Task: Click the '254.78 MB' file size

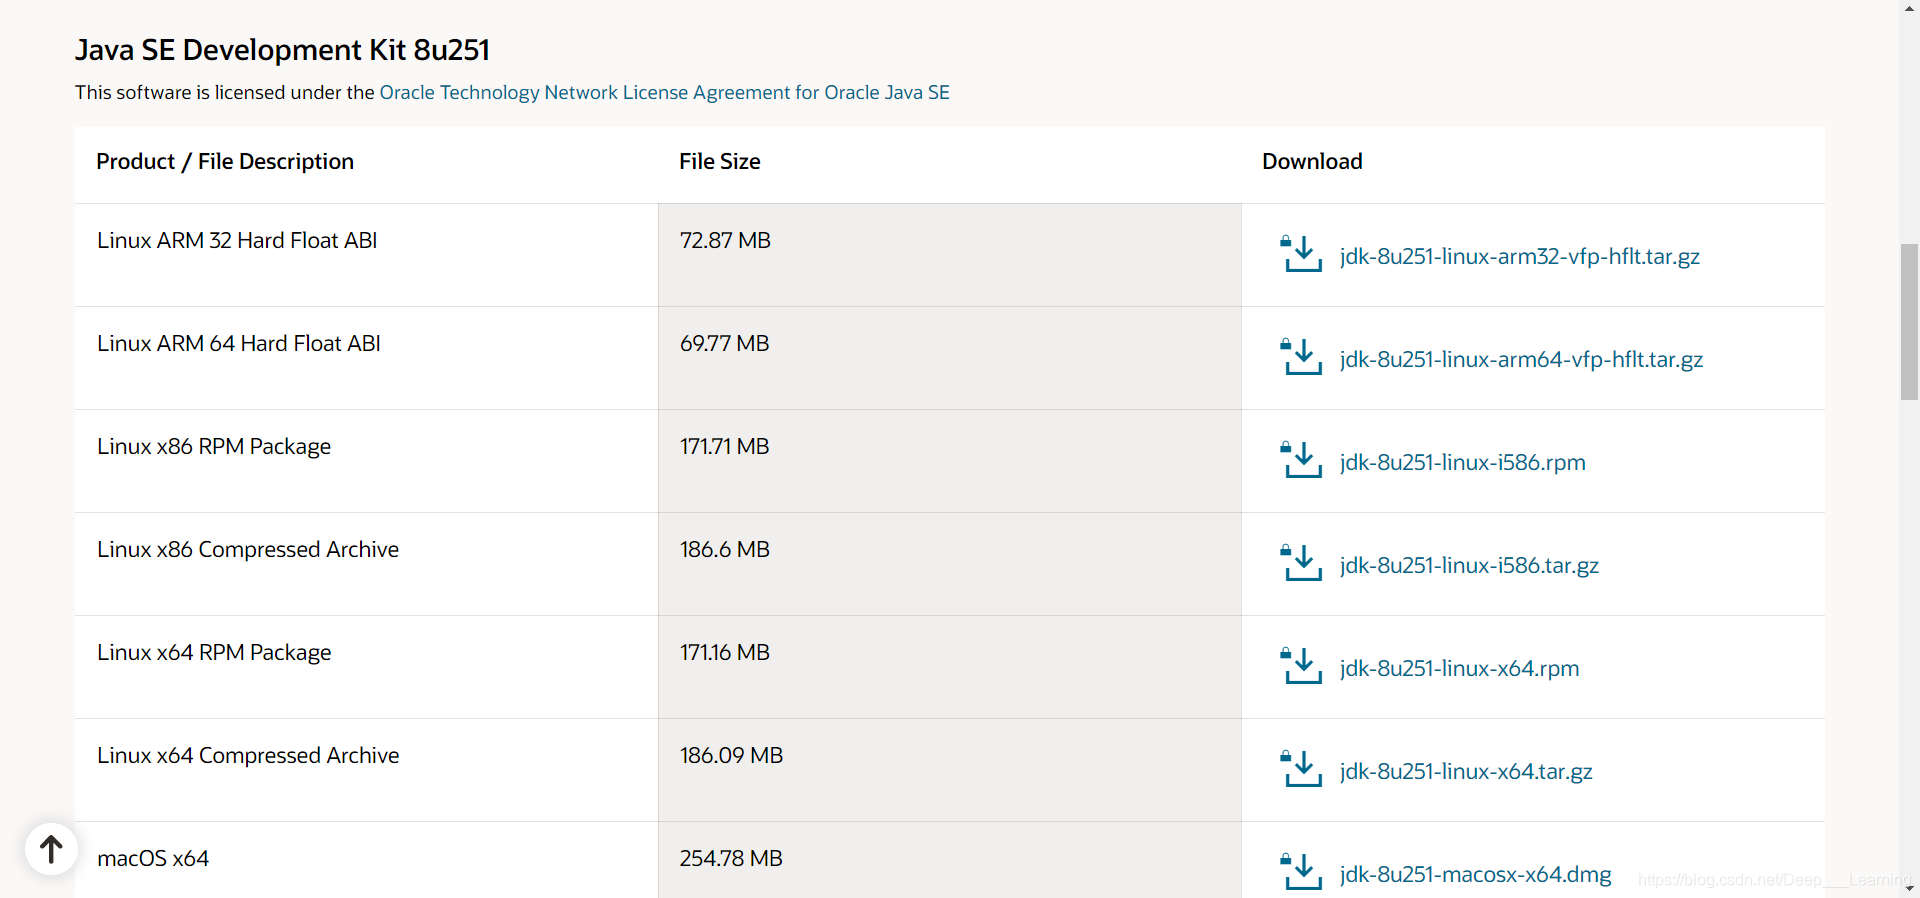Action: (x=731, y=858)
